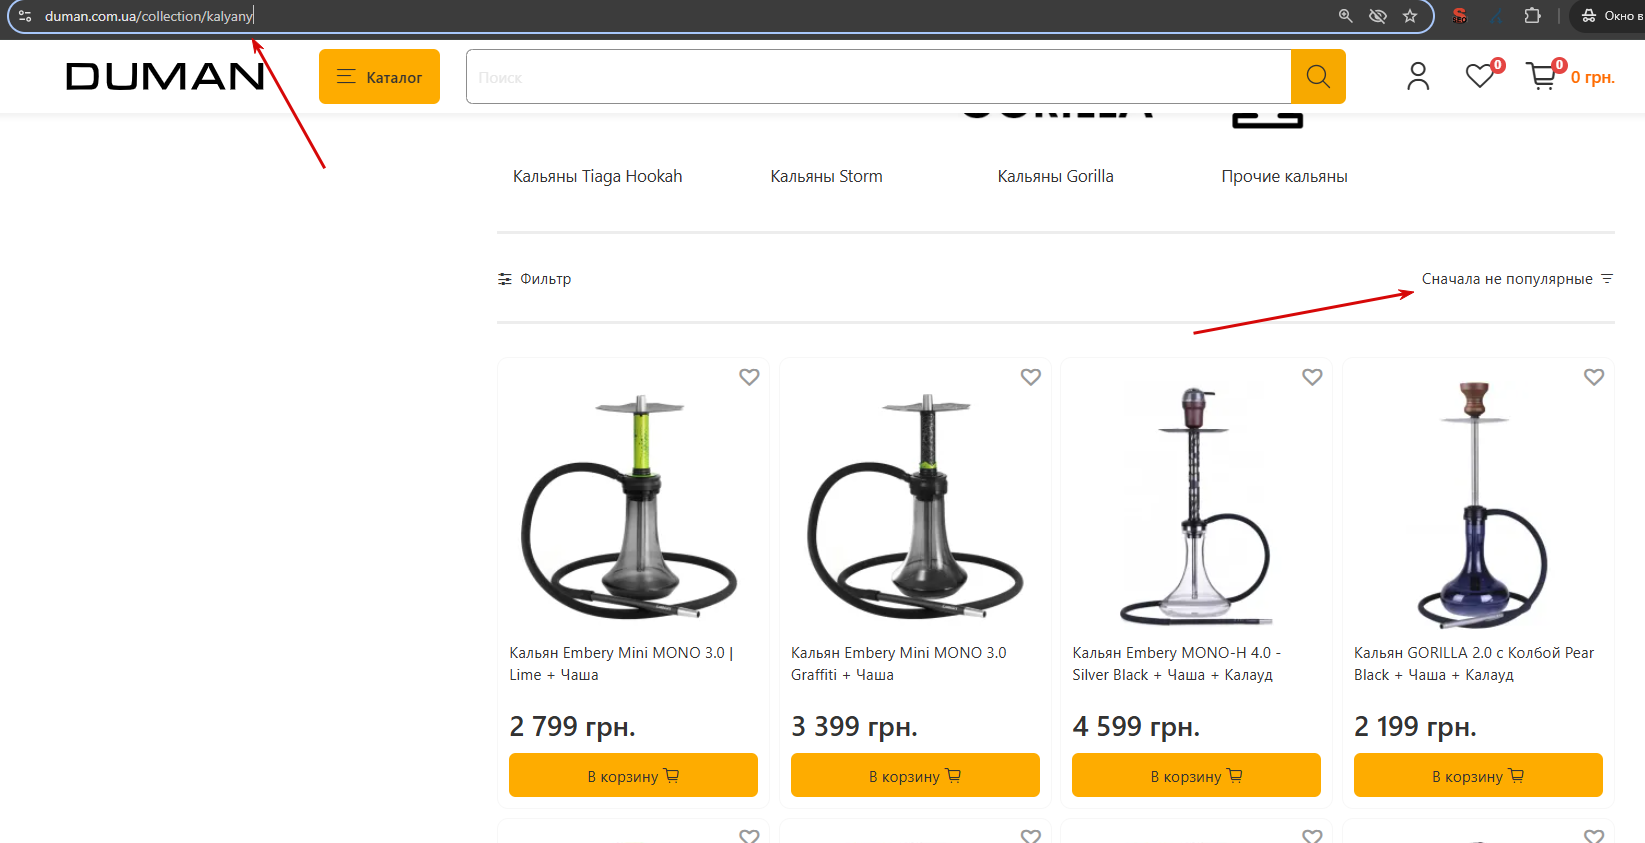Open title Кальян Embery Mini MONO 3.0 Graffiti
This screenshot has width=1645, height=843.
coord(898,664)
